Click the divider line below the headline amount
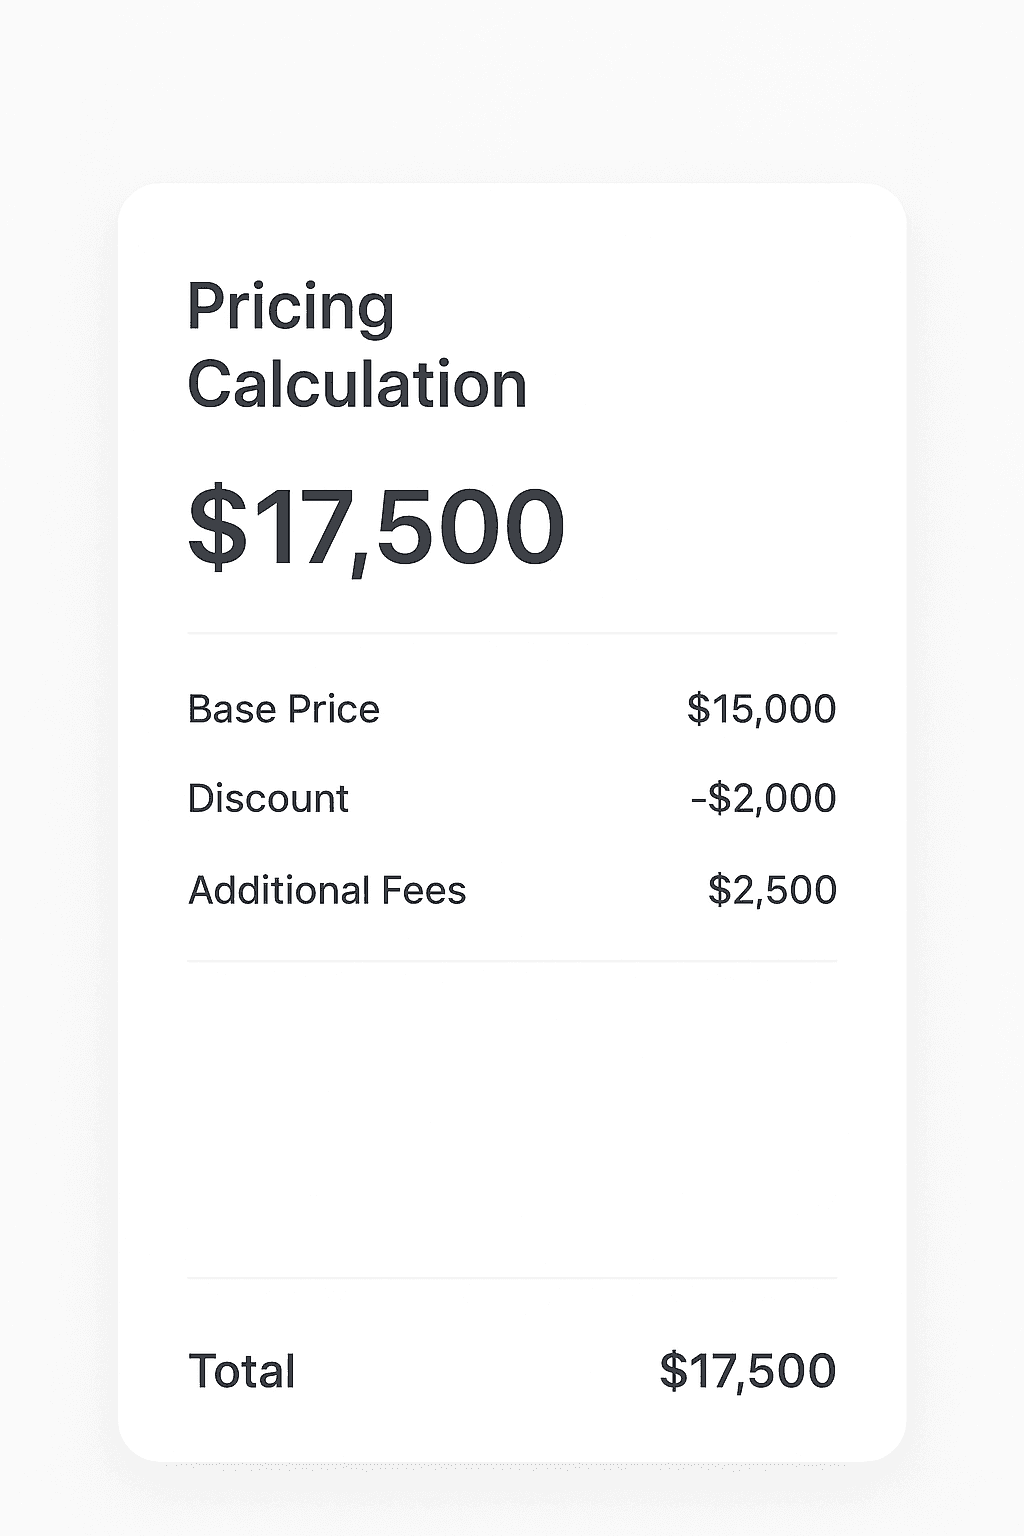This screenshot has width=1024, height=1536. (512, 633)
